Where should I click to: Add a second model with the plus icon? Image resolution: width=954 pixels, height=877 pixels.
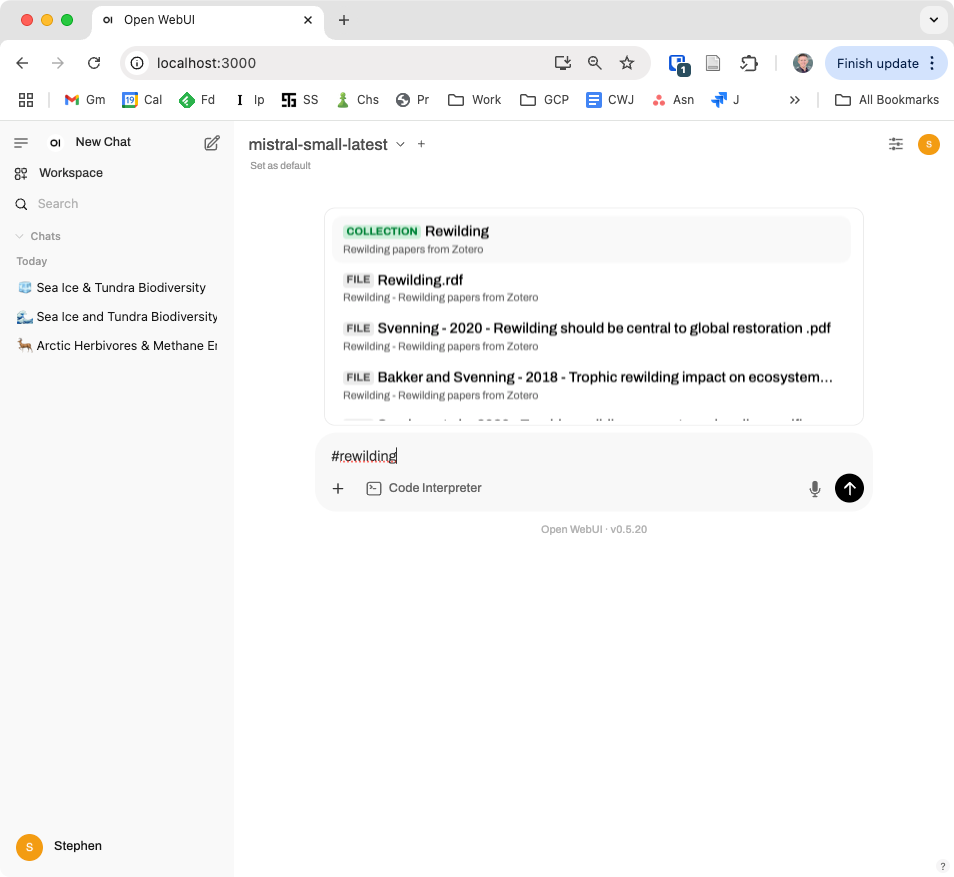421,144
